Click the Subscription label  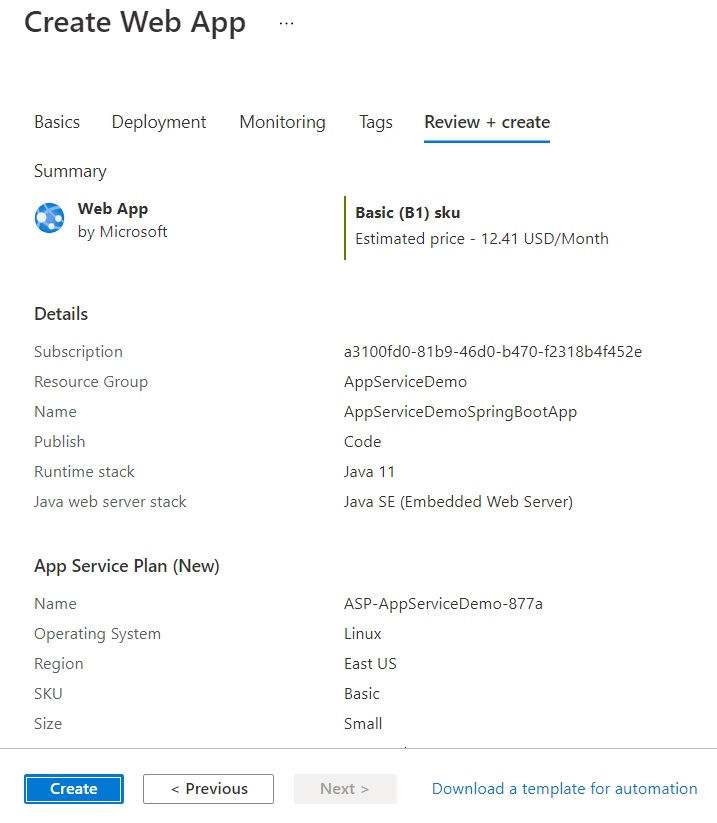(x=78, y=352)
